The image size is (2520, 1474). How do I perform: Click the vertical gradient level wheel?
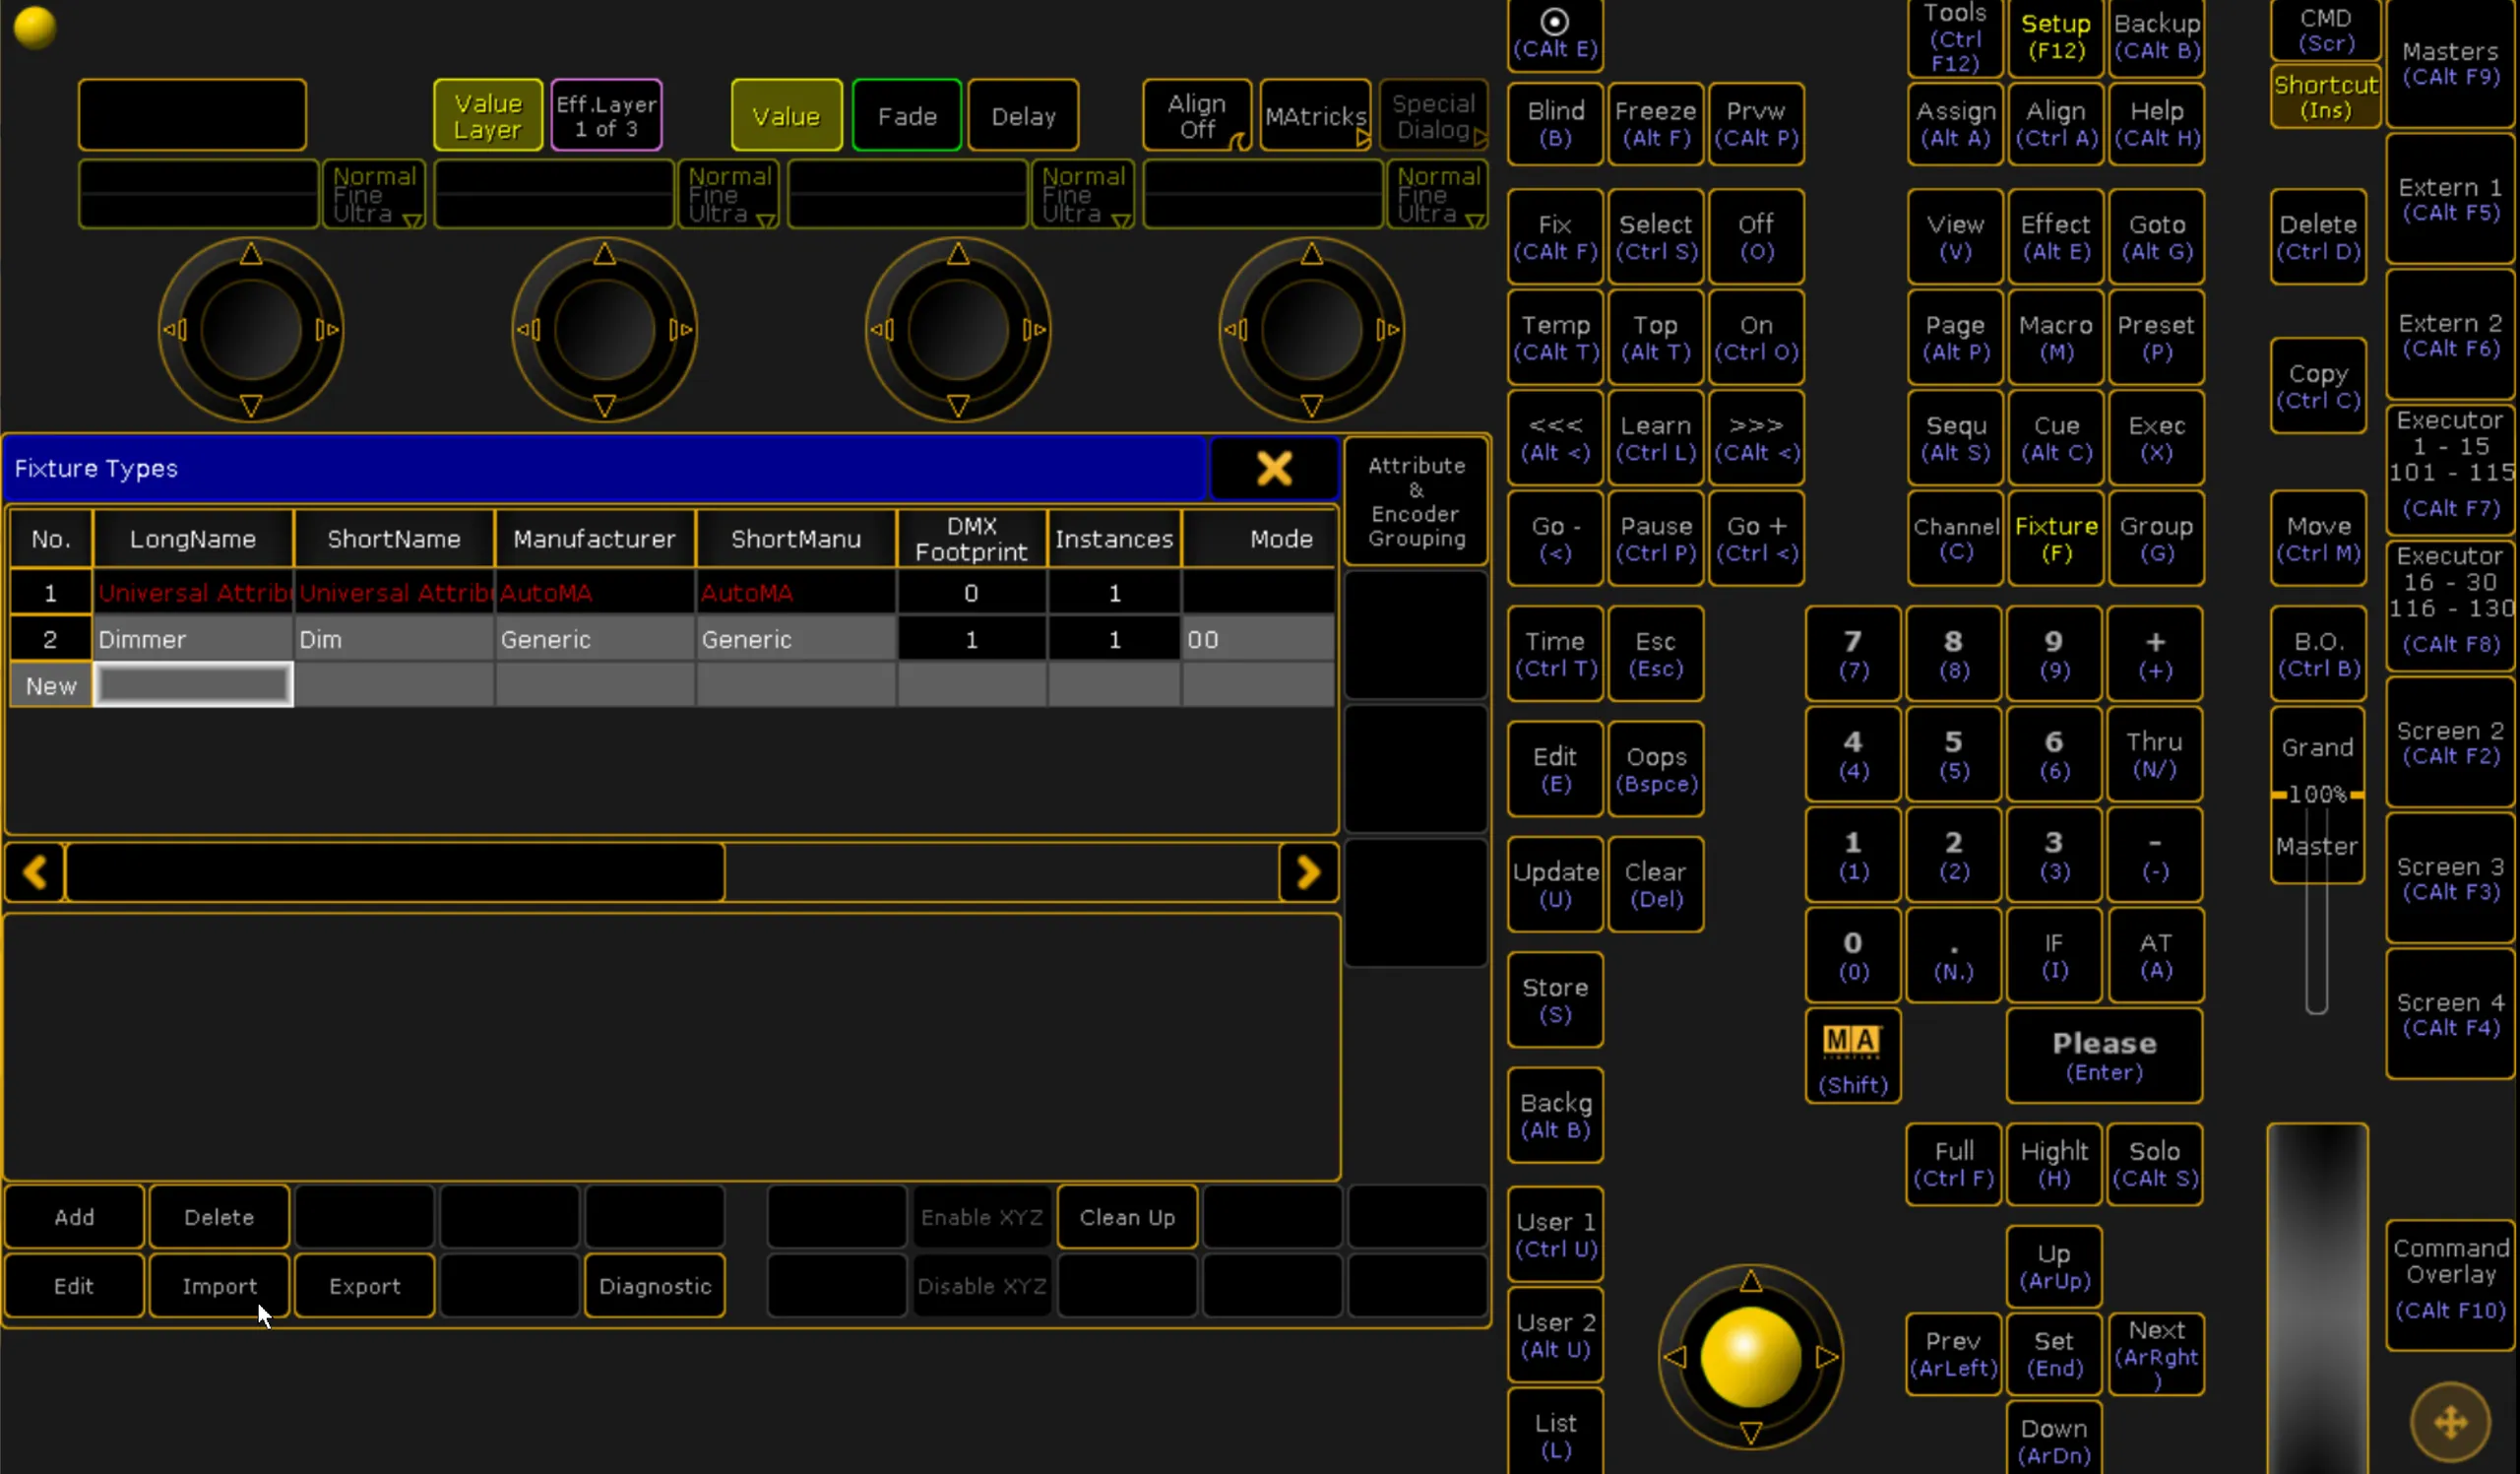(2317, 1298)
